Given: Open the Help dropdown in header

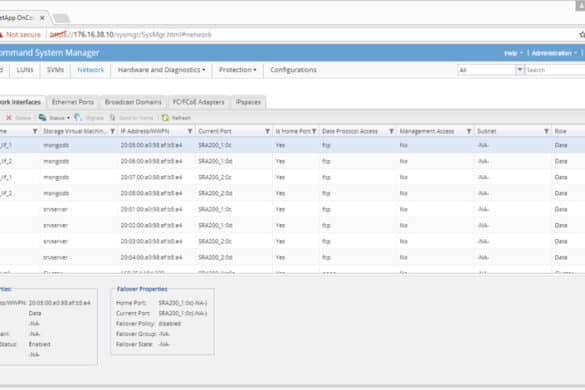Looking at the screenshot, I should click(x=513, y=53).
